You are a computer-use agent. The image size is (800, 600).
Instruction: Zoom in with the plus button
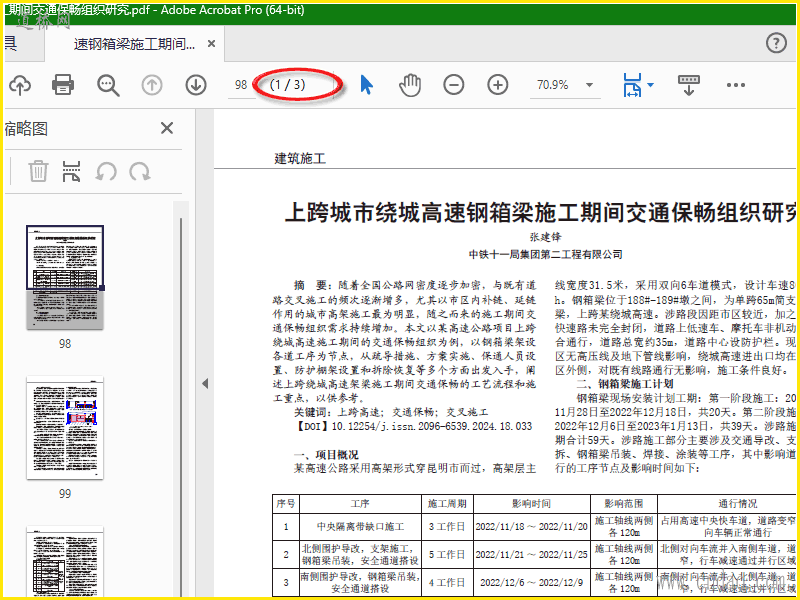(498, 85)
